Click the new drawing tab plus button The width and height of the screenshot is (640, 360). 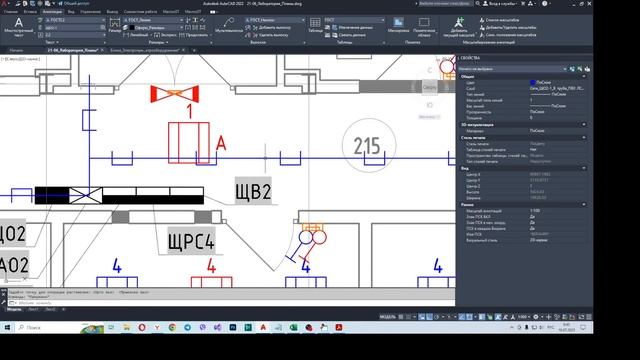pyautogui.click(x=194, y=50)
